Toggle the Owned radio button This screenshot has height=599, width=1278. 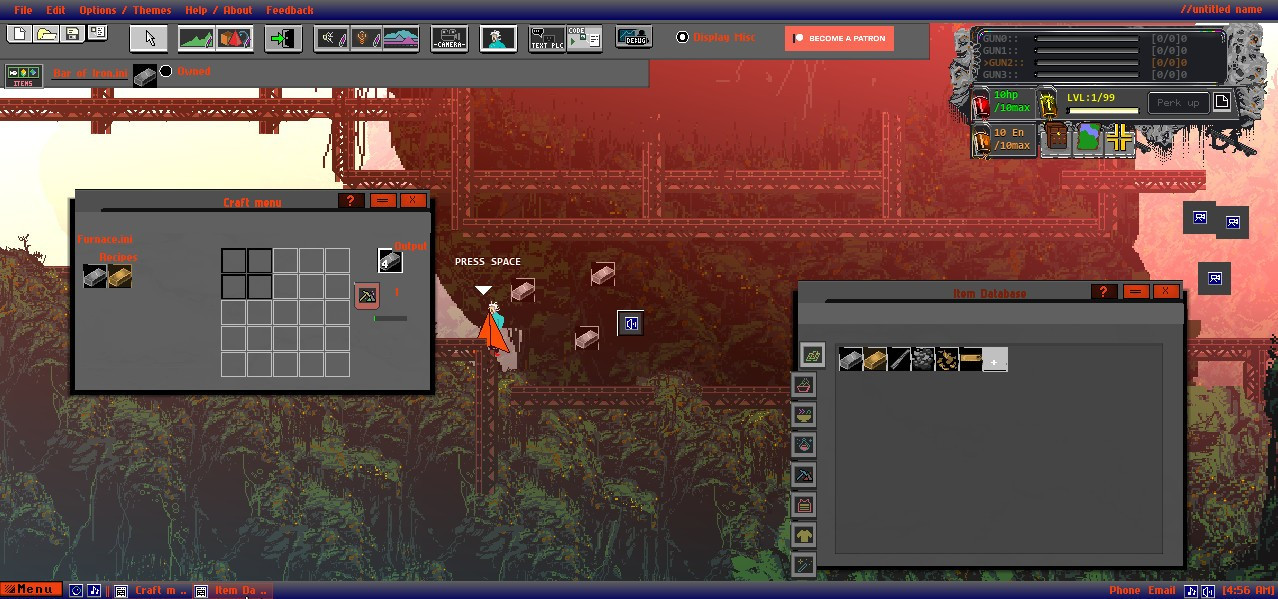(166, 71)
